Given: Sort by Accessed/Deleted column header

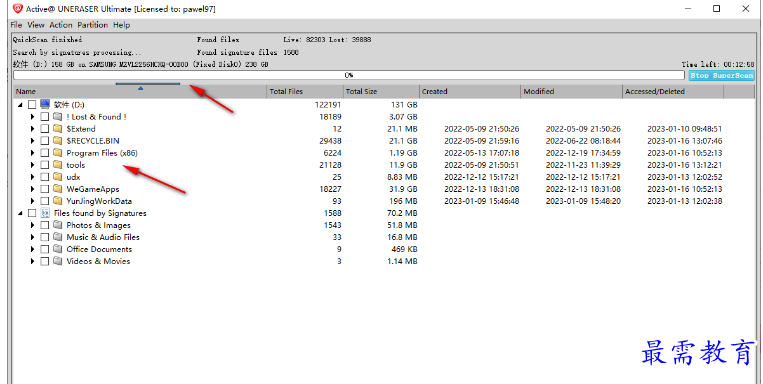Looking at the screenshot, I should 673,91.
